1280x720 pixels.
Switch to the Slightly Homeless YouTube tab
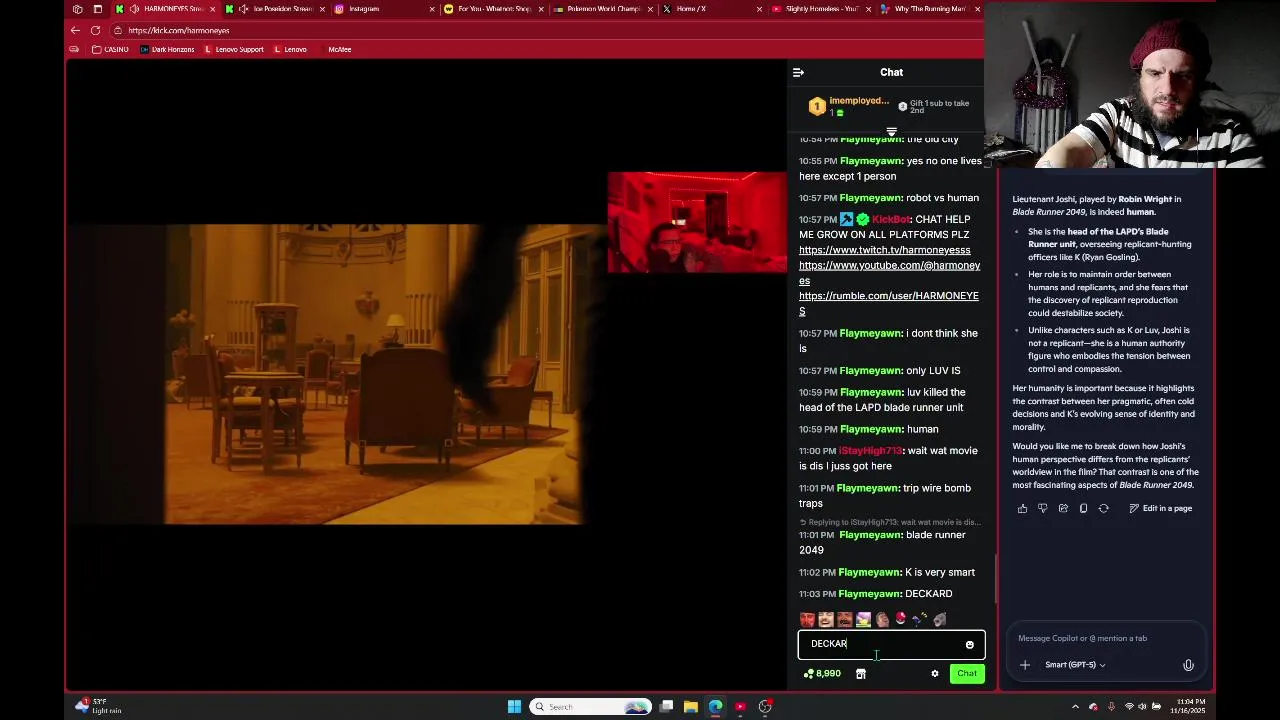coord(823,9)
